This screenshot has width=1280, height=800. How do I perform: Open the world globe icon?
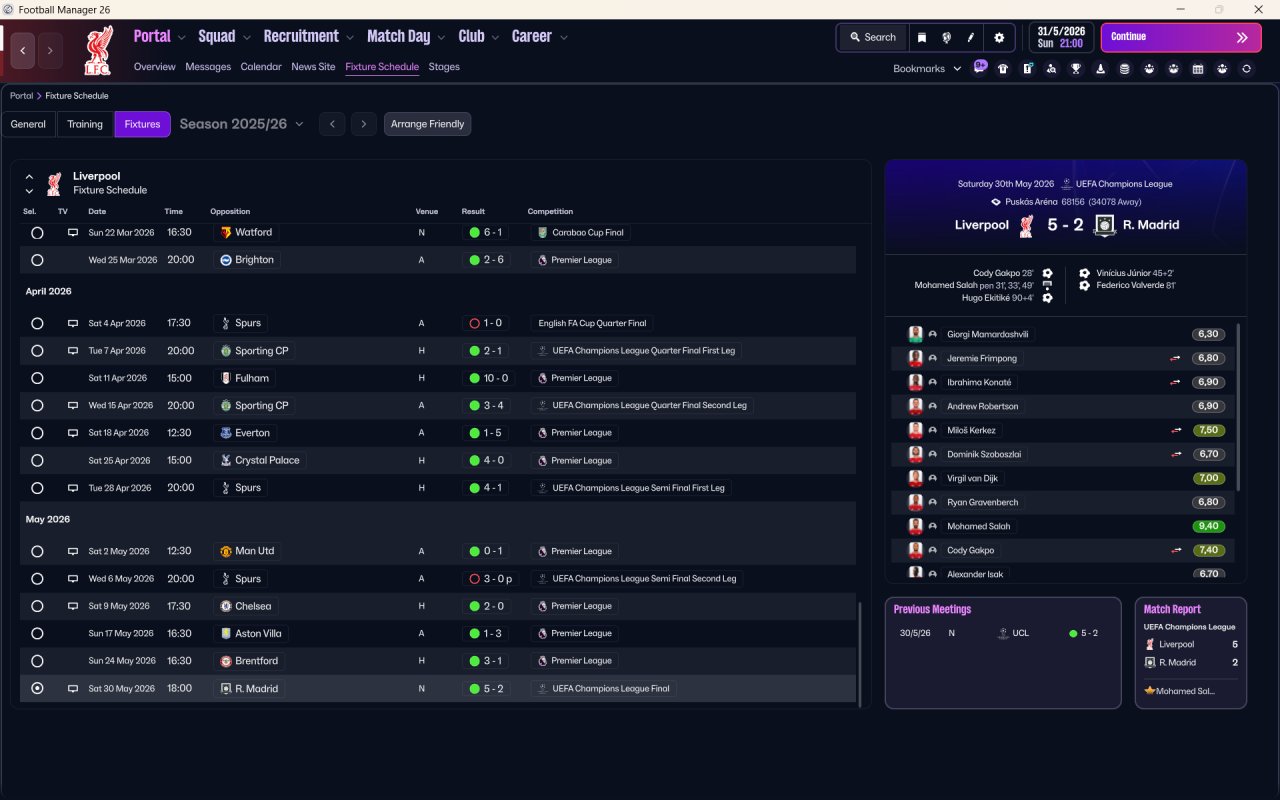[946, 38]
